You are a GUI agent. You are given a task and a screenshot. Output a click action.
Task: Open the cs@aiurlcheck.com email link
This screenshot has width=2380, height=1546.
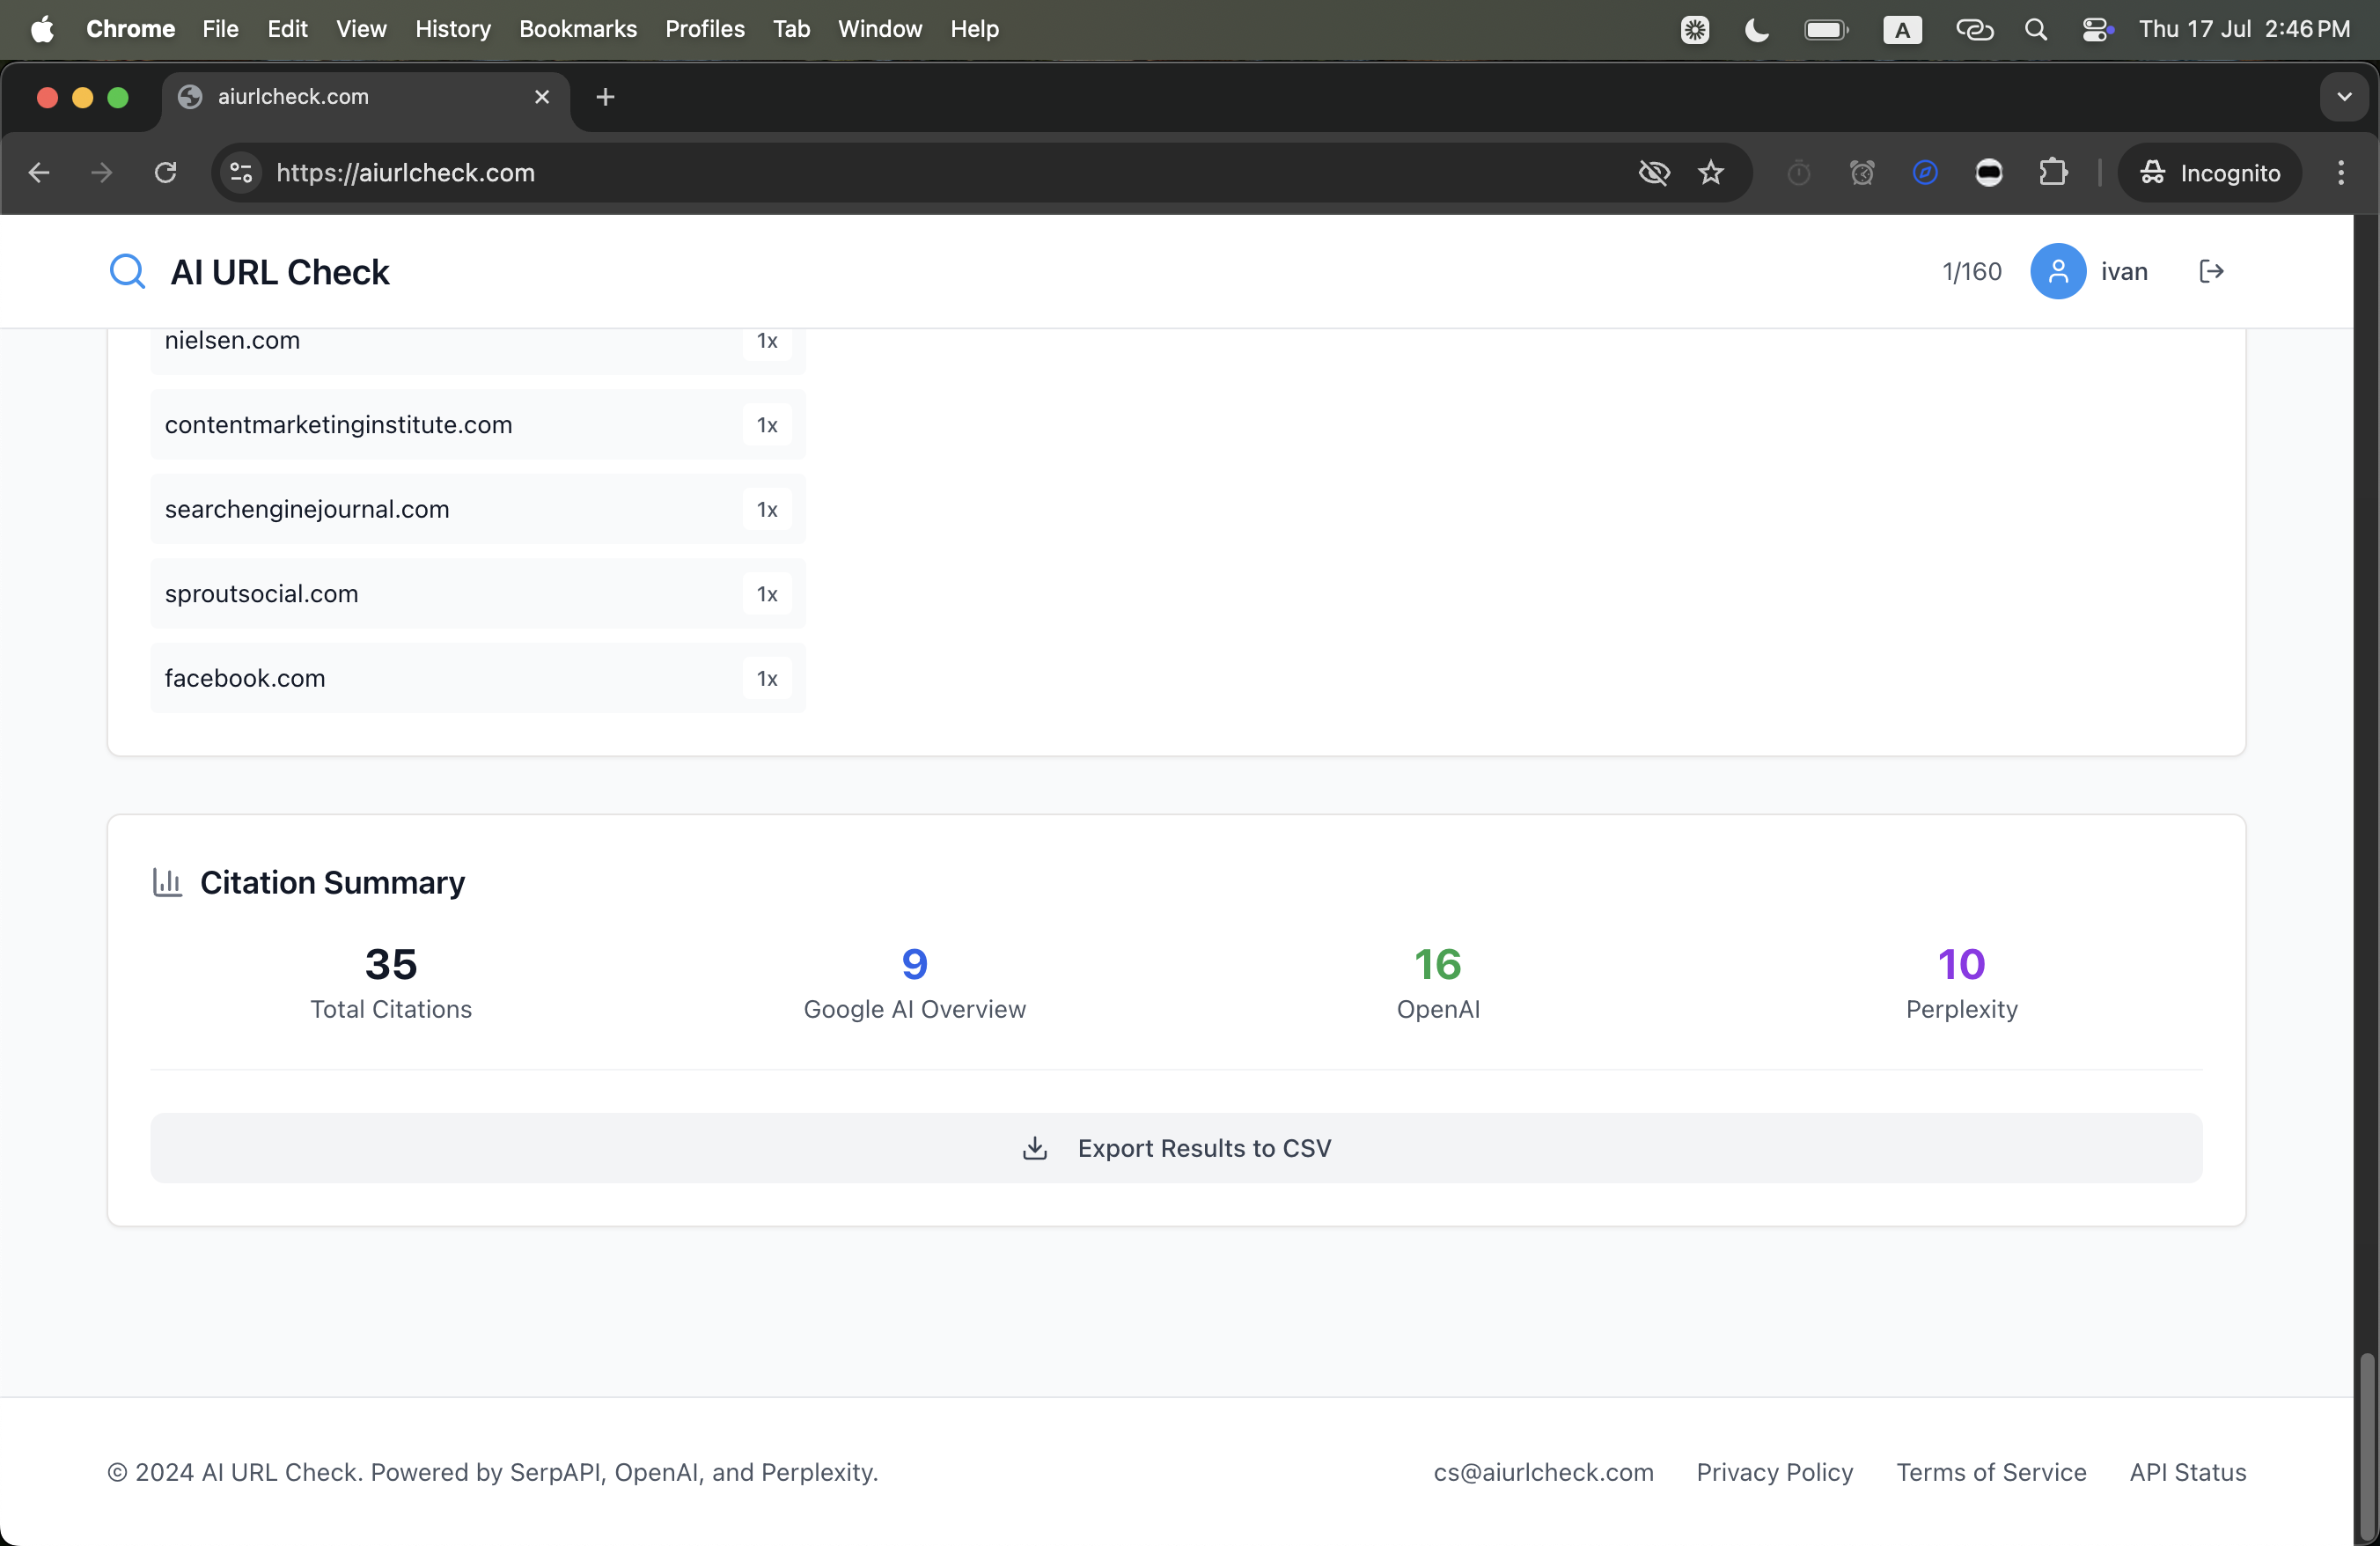(1543, 1472)
